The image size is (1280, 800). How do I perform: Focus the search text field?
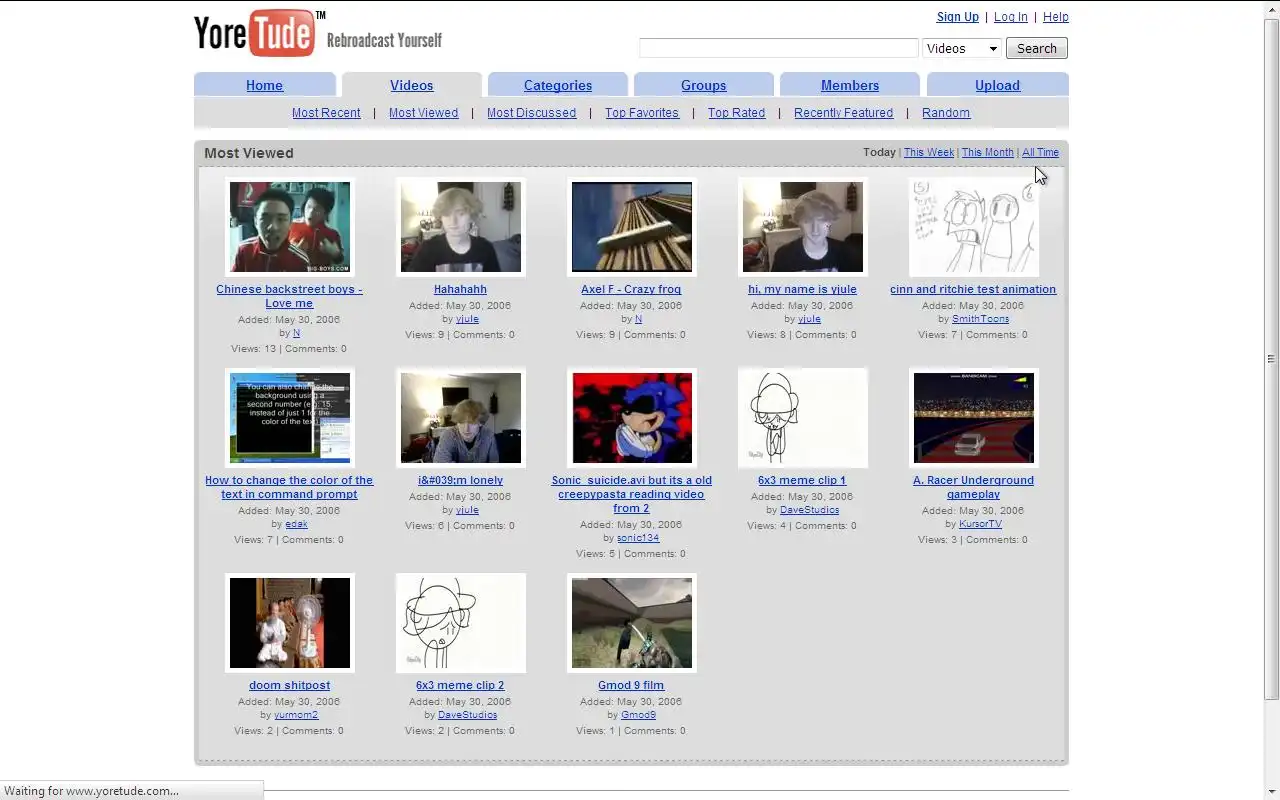(778, 48)
